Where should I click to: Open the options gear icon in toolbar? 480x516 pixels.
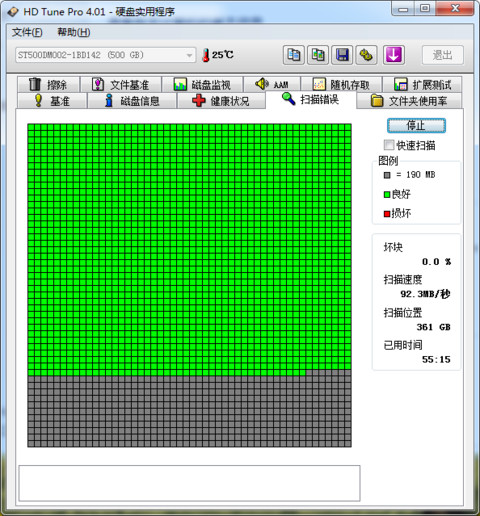pyautogui.click(x=366, y=55)
